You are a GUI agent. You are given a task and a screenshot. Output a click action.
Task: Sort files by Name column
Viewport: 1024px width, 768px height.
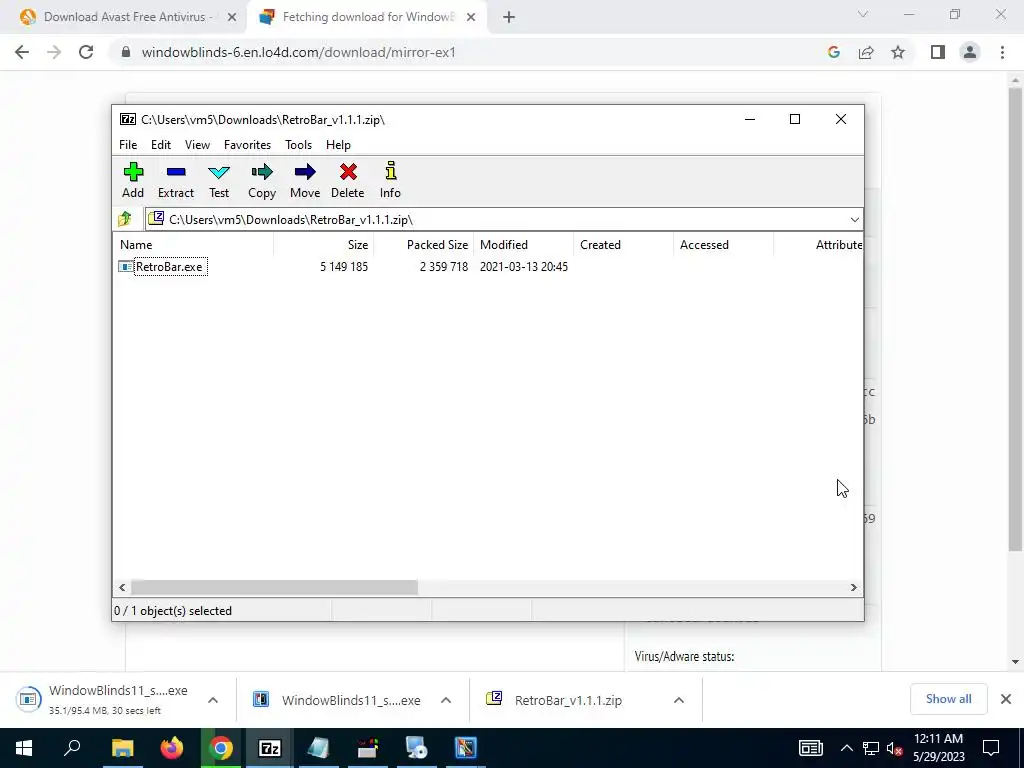click(193, 245)
